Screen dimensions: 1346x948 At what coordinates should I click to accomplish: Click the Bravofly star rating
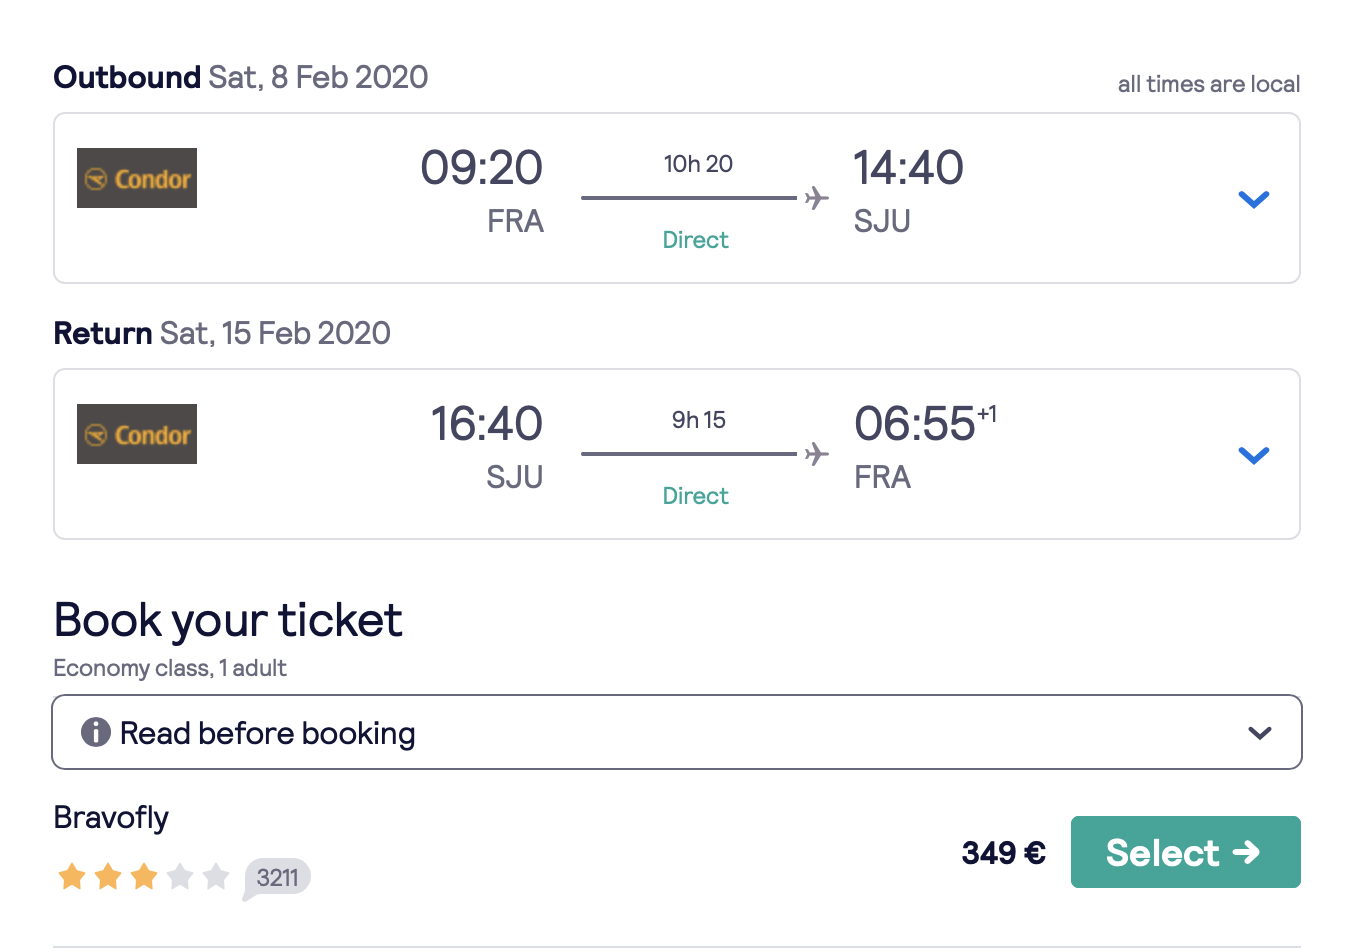[144, 877]
